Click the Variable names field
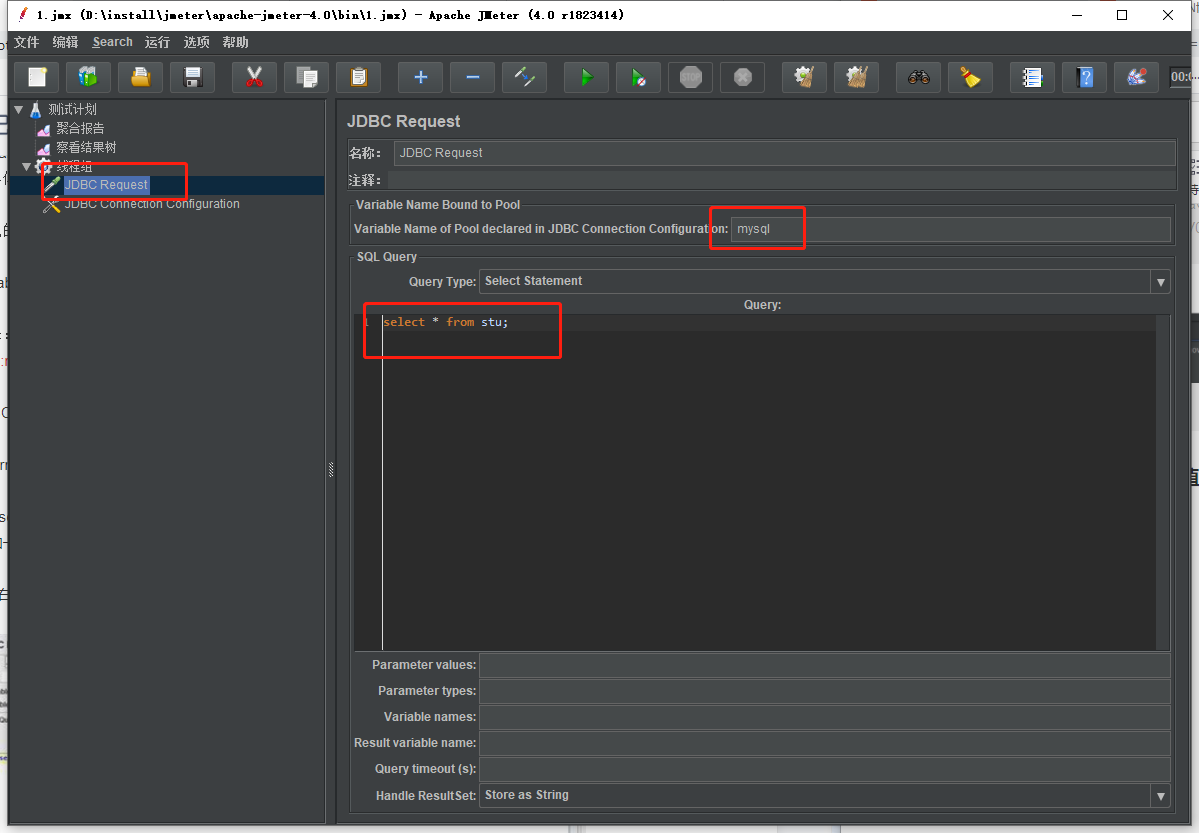The width and height of the screenshot is (1199, 833). click(x=824, y=717)
